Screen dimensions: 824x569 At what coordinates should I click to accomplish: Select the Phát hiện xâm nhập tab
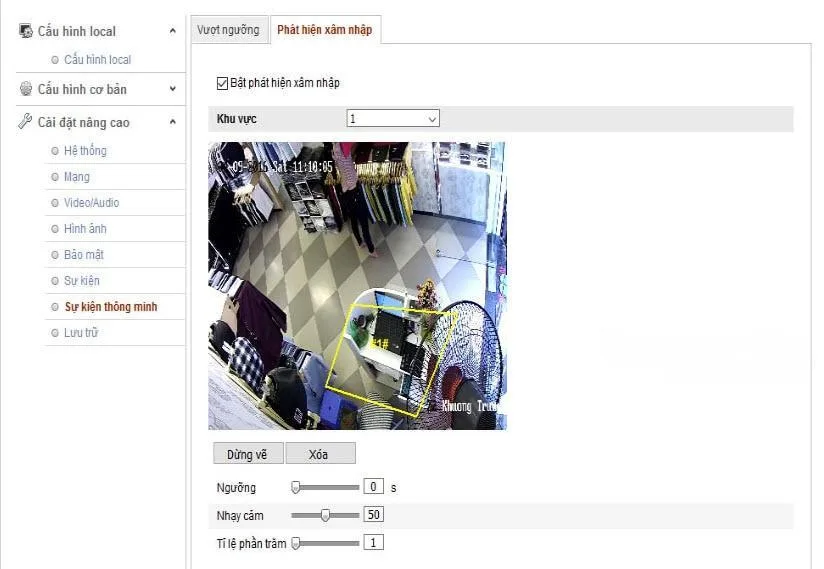[x=324, y=30]
